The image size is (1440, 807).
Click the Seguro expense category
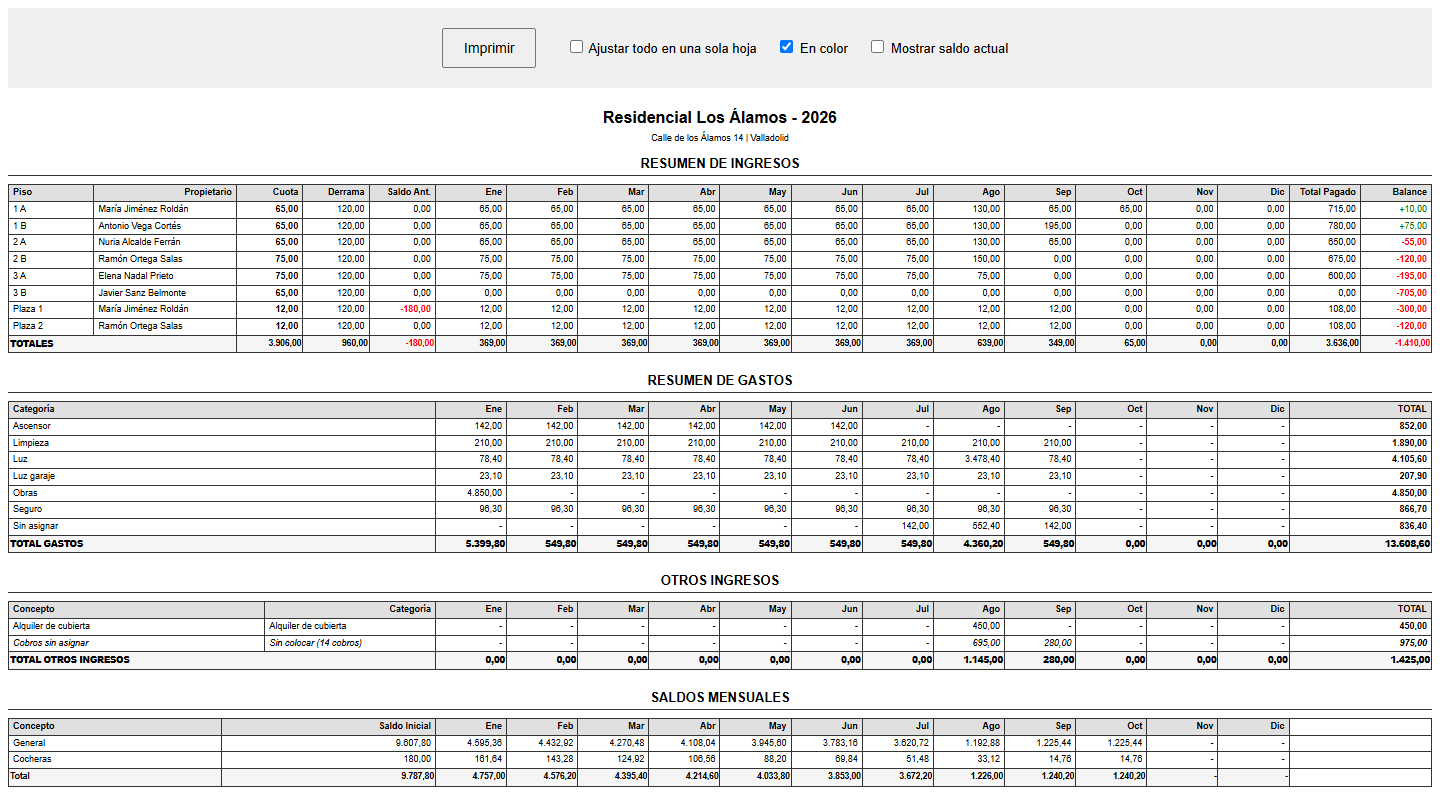pyautogui.click(x=28, y=509)
